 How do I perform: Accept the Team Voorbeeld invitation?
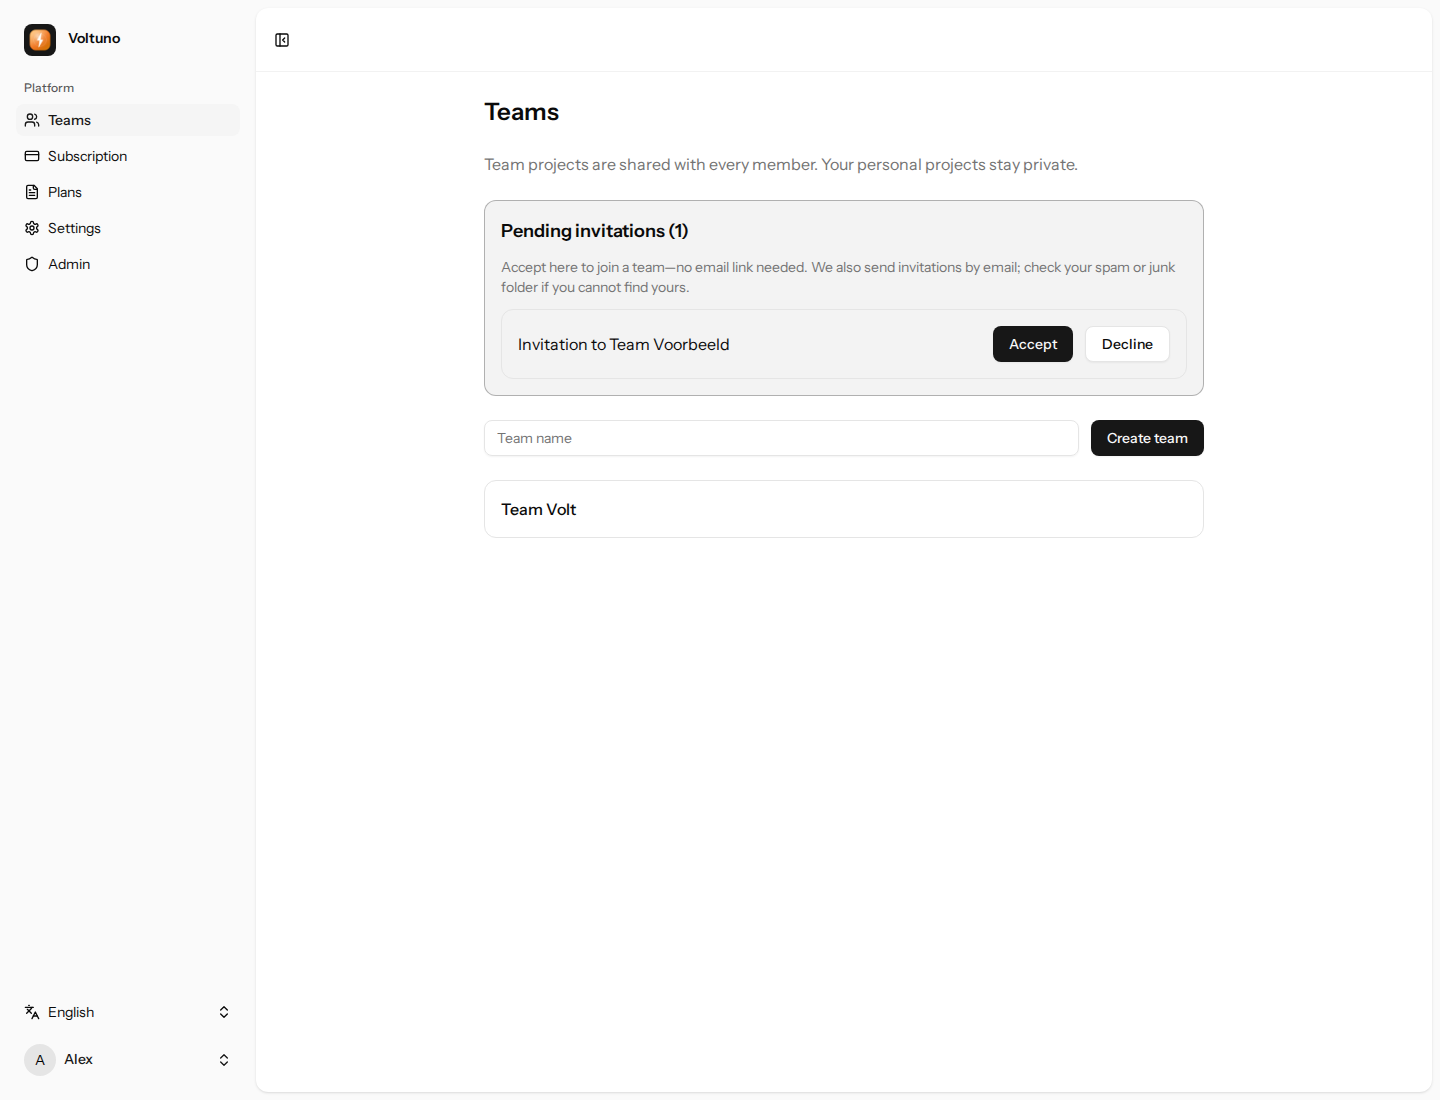[1033, 344]
